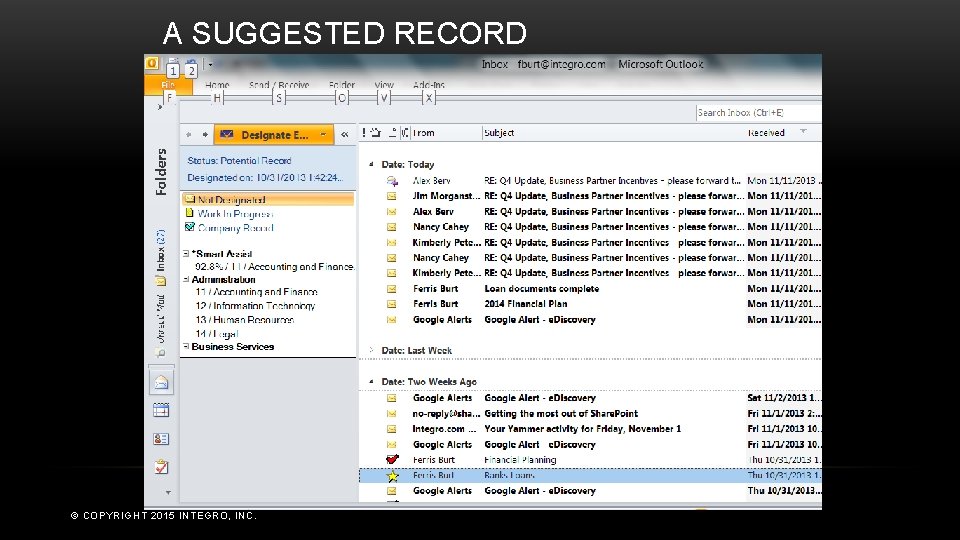Click the red checkmark icon on Financial Planning
Image resolution: width=960 pixels, height=540 pixels.
392,459
